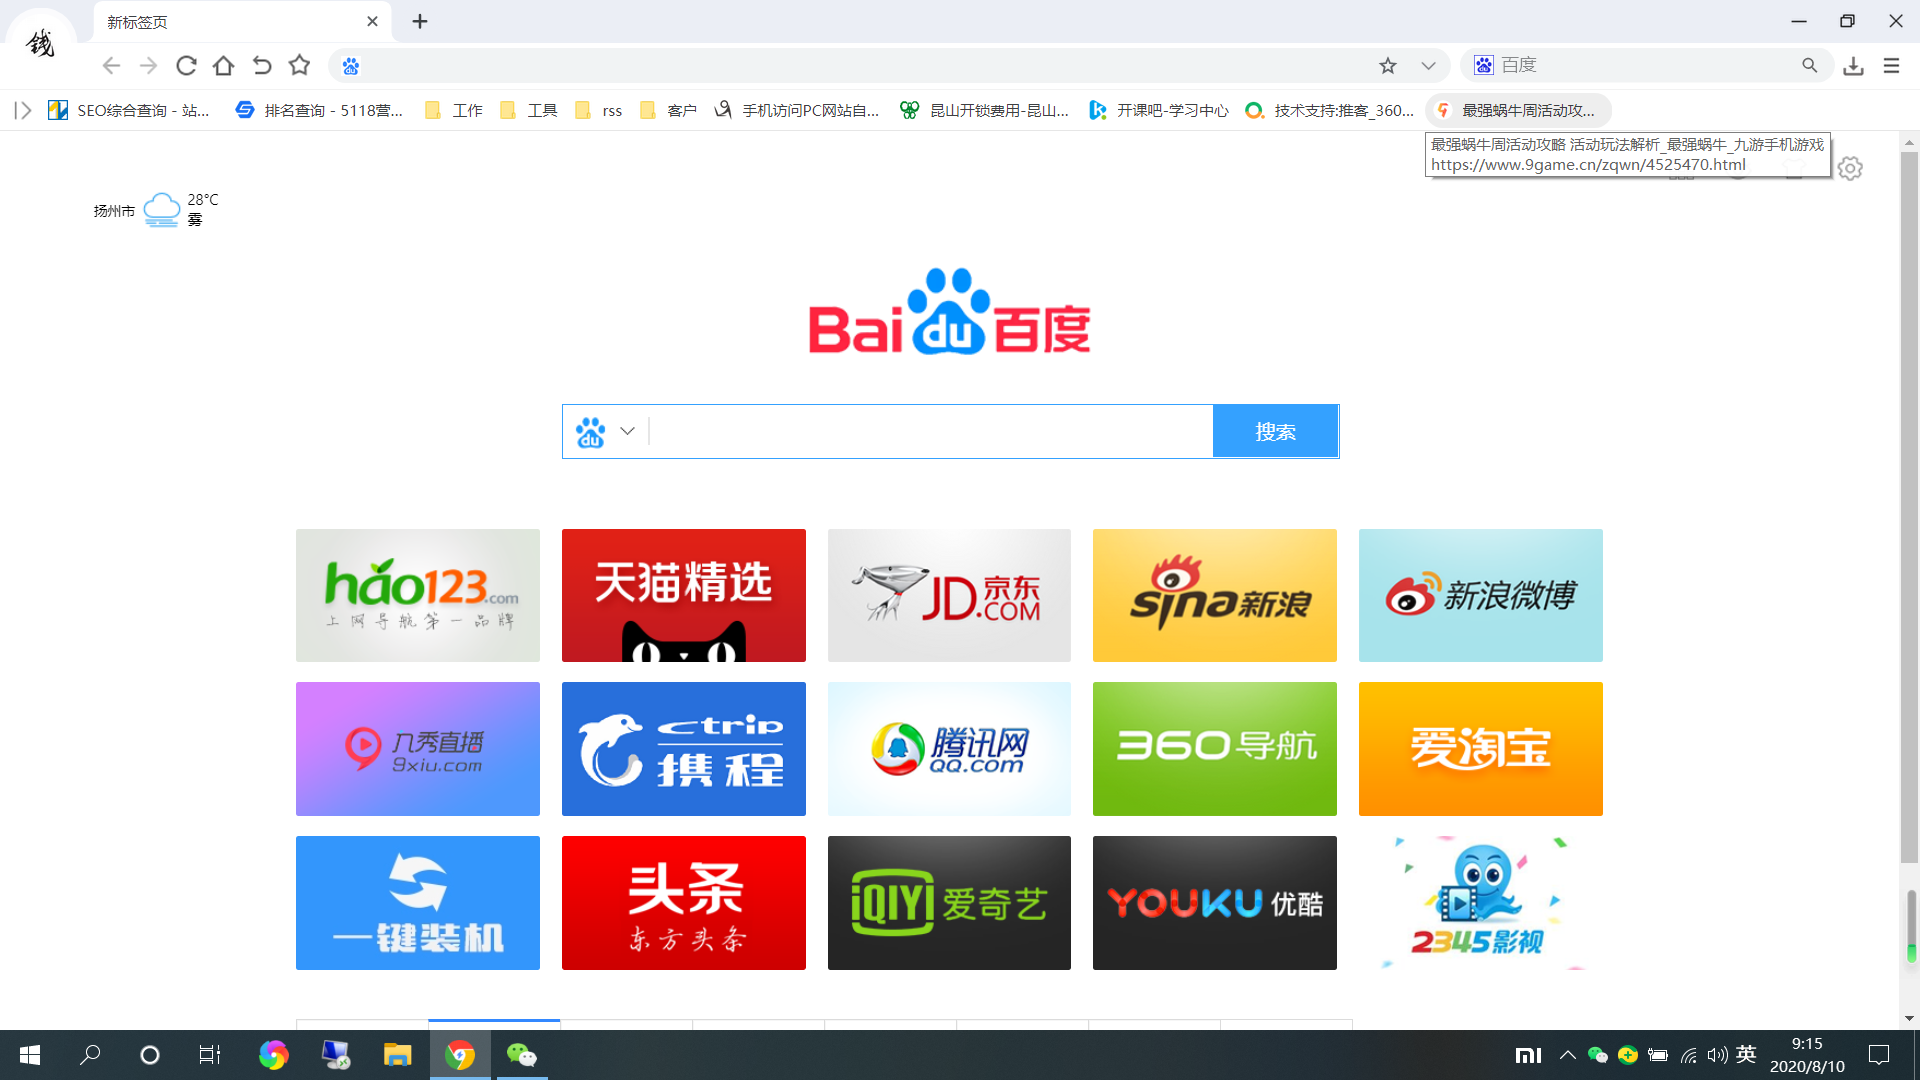Expand the search engine selector dropdown

click(627, 431)
